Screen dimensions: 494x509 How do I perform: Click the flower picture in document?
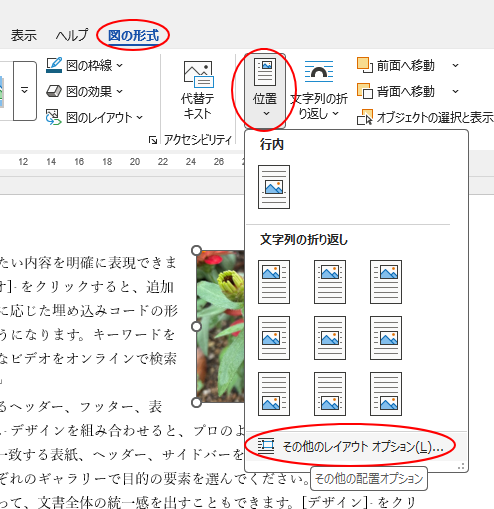coord(221,327)
